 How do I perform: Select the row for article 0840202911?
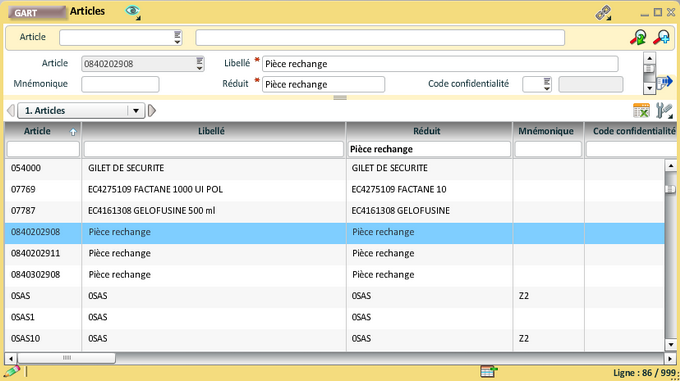click(x=334, y=253)
